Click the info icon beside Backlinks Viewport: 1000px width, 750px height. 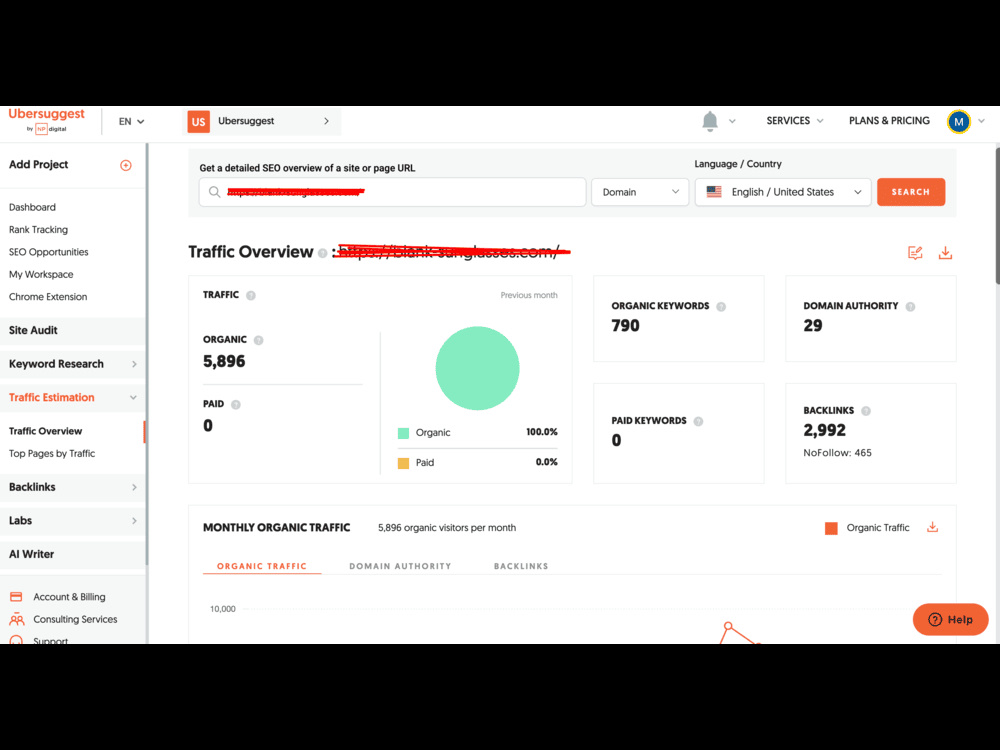coord(865,411)
